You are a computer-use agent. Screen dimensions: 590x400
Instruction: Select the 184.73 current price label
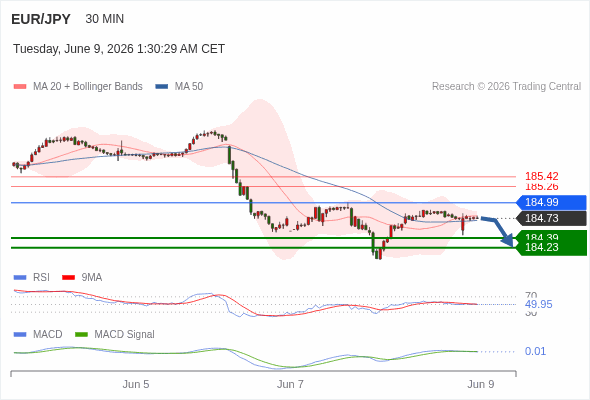coord(551,218)
